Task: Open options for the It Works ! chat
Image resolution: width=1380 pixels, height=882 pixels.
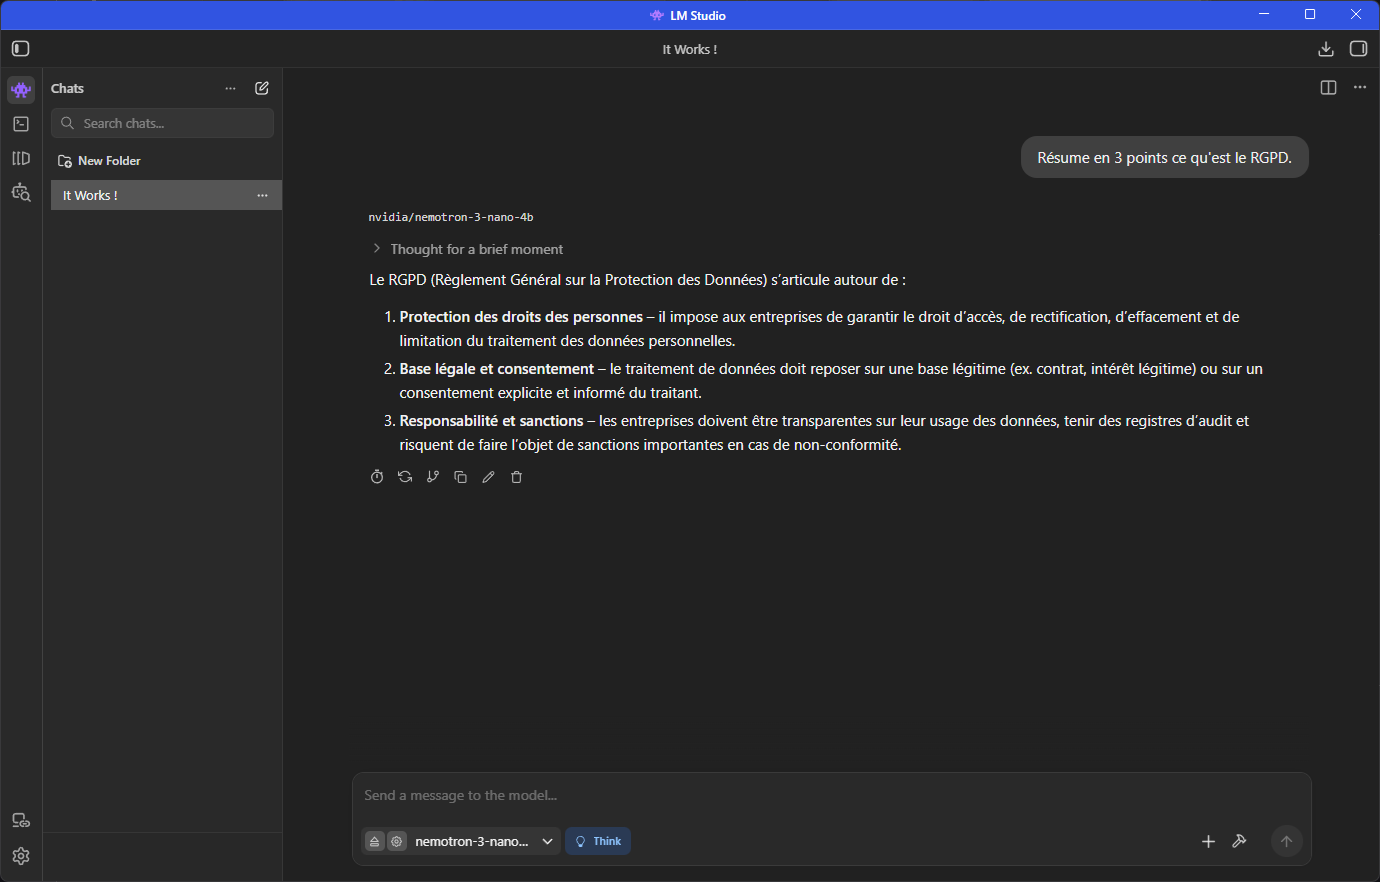Action: click(262, 195)
